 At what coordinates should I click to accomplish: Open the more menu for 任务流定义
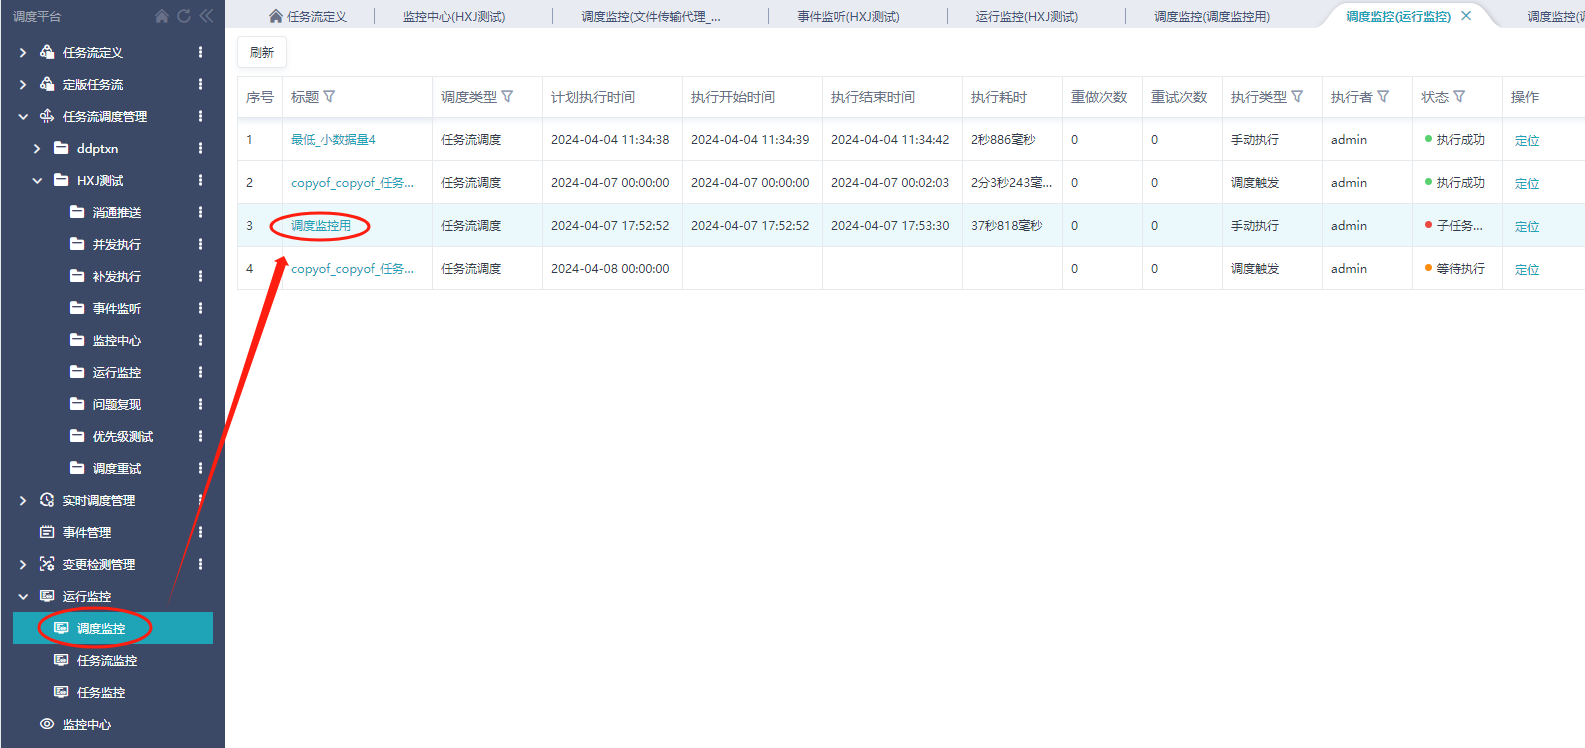coord(200,52)
